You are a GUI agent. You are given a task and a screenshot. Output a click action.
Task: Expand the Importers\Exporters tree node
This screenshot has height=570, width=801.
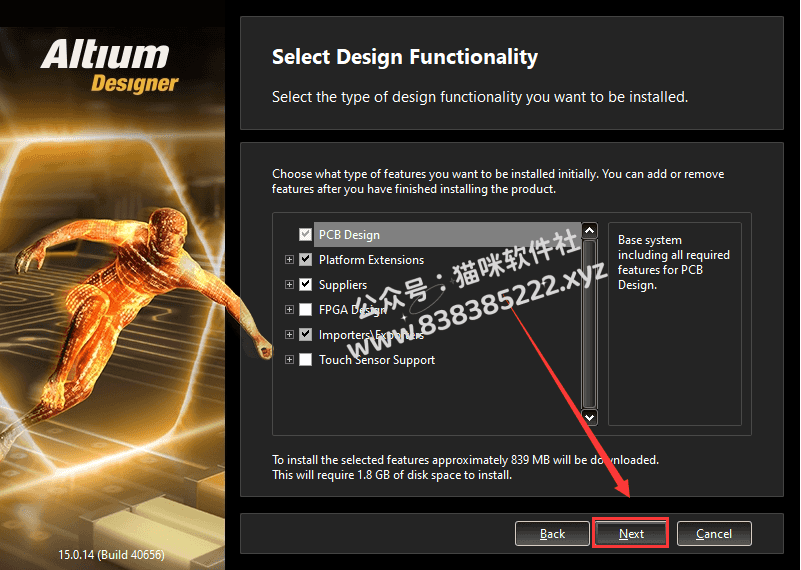pos(289,335)
